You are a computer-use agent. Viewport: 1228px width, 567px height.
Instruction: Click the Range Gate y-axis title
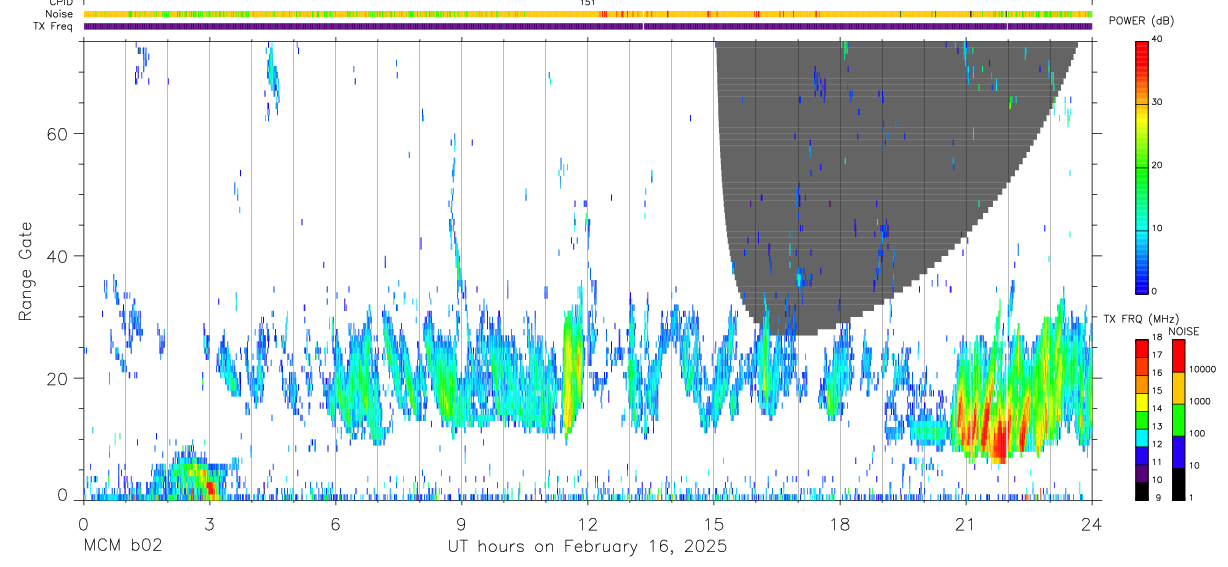coord(26,270)
